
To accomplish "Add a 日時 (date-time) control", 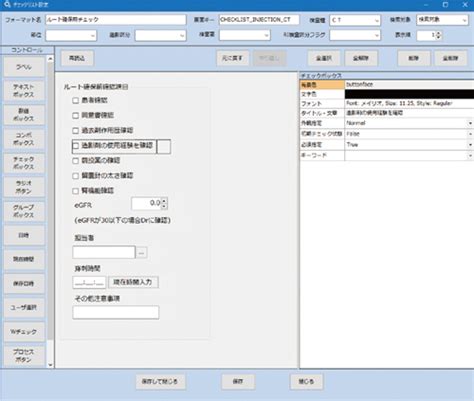I will coord(24,235).
